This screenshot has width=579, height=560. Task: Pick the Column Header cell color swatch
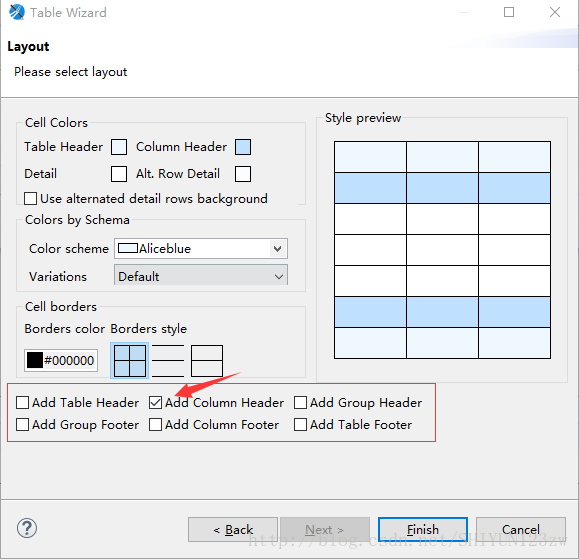click(x=243, y=147)
